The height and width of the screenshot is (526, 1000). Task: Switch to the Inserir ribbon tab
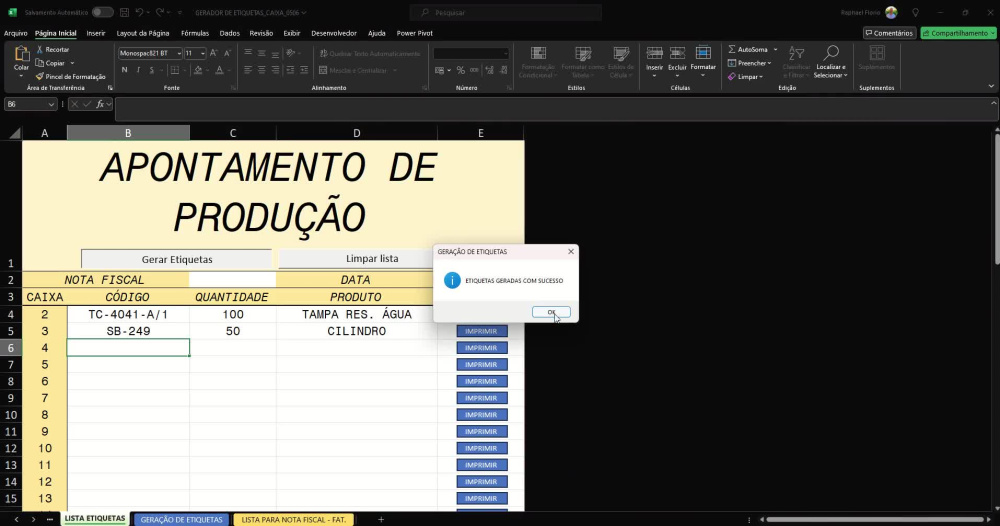96,33
